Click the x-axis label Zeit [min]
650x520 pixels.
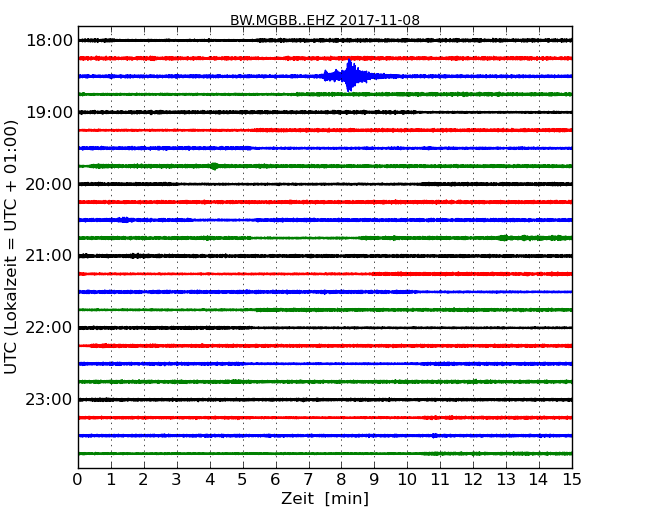[325, 498]
